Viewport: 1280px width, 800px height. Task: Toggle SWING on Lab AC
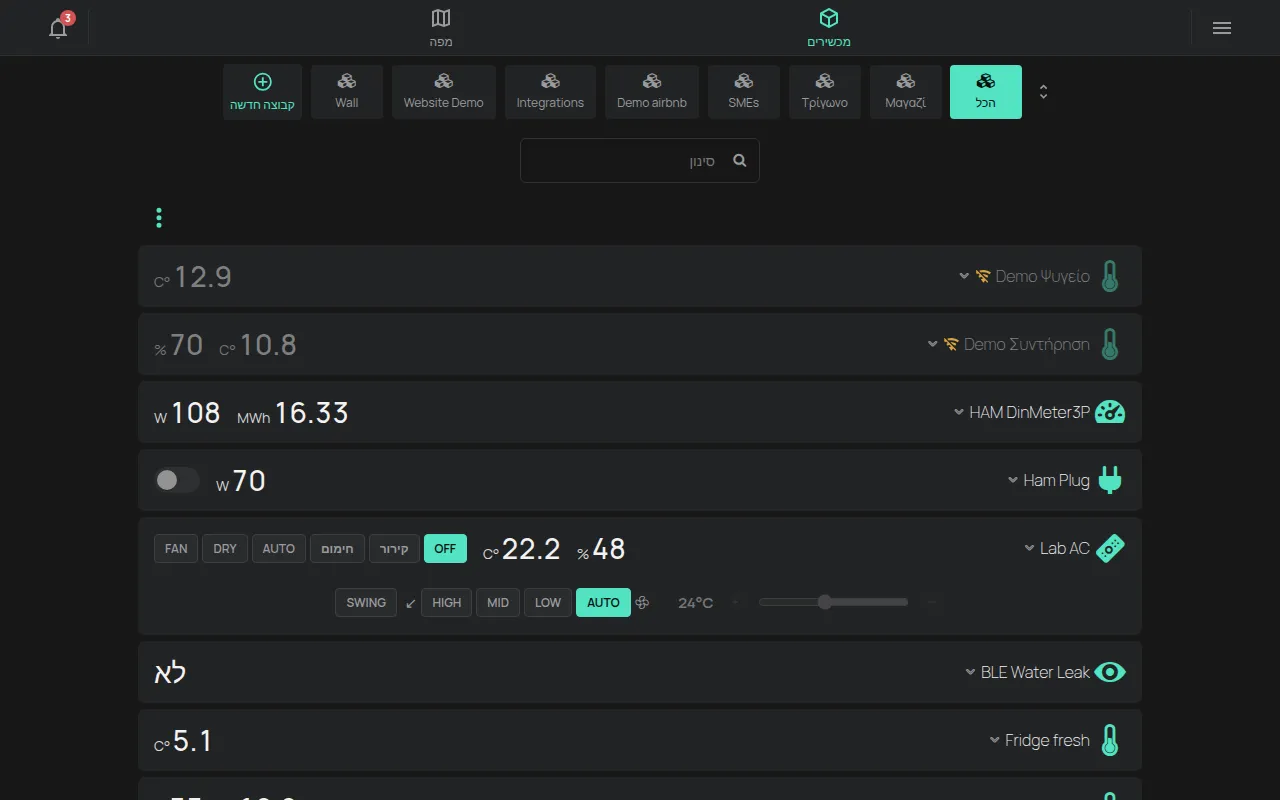(366, 602)
